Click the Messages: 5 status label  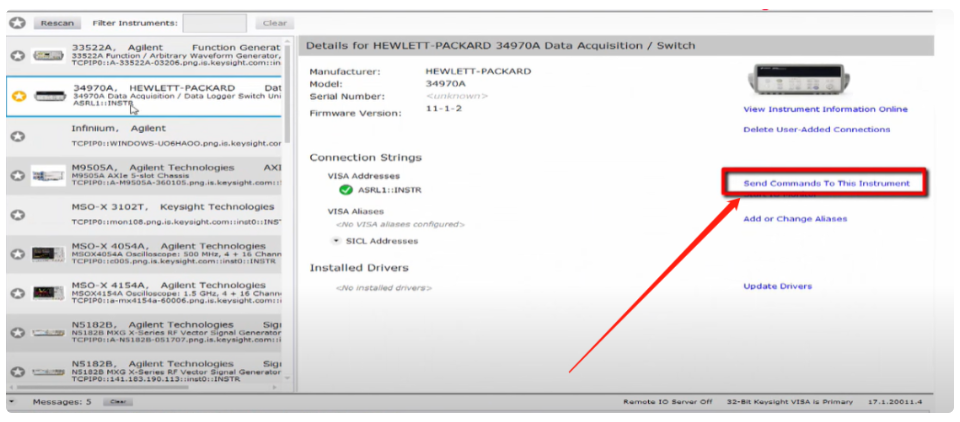click(x=62, y=402)
